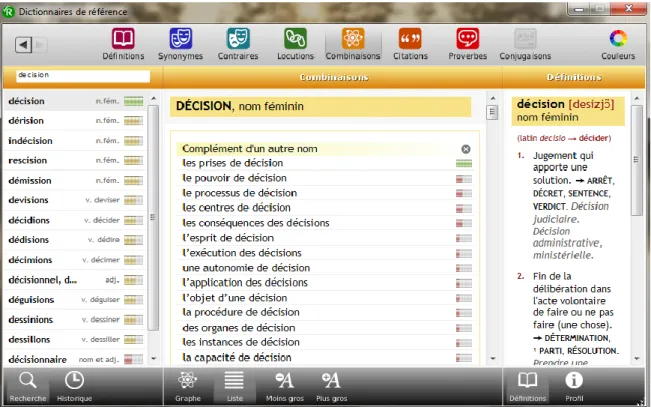Click combination les instances de décision
Image resolution: width=651 pixels, height=407 pixels.
(x=241, y=343)
